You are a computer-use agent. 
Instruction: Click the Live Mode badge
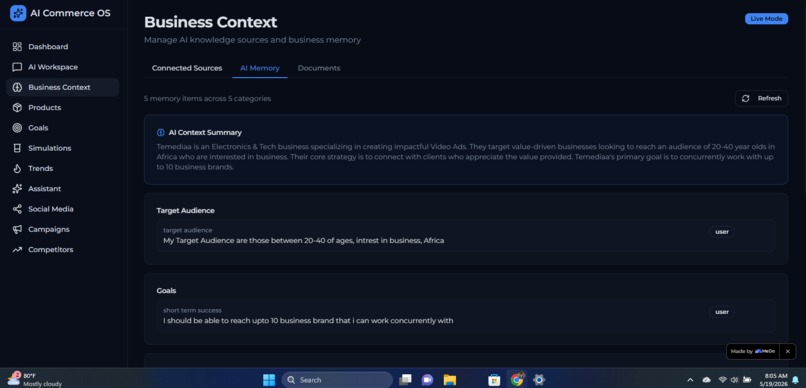[x=766, y=19]
